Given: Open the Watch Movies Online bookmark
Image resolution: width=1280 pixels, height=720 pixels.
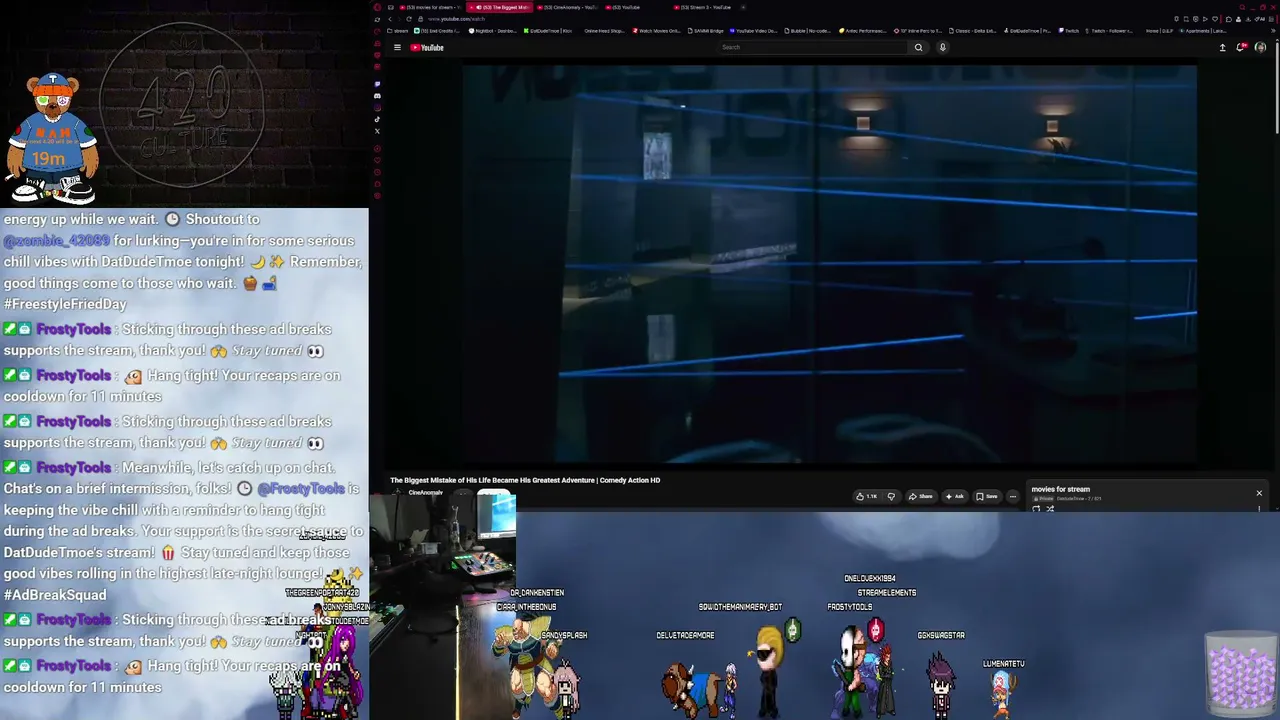Looking at the screenshot, I should pos(656,31).
